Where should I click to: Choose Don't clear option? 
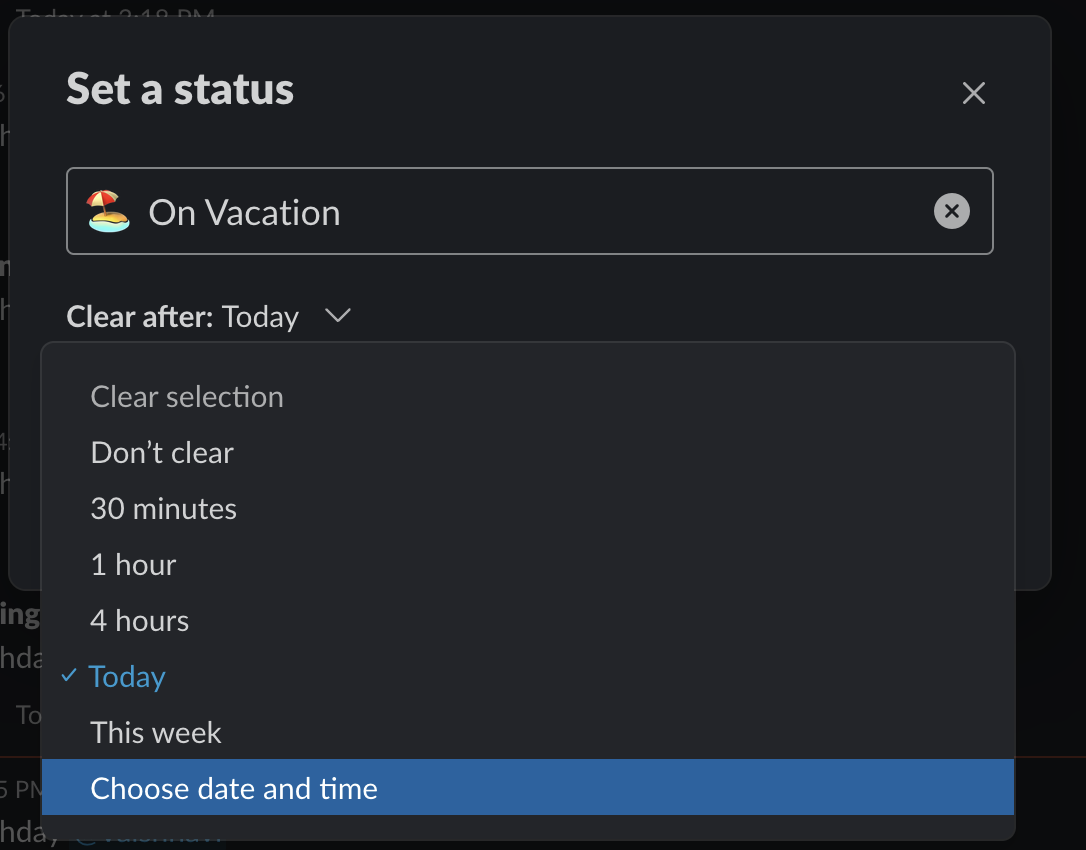point(528,453)
